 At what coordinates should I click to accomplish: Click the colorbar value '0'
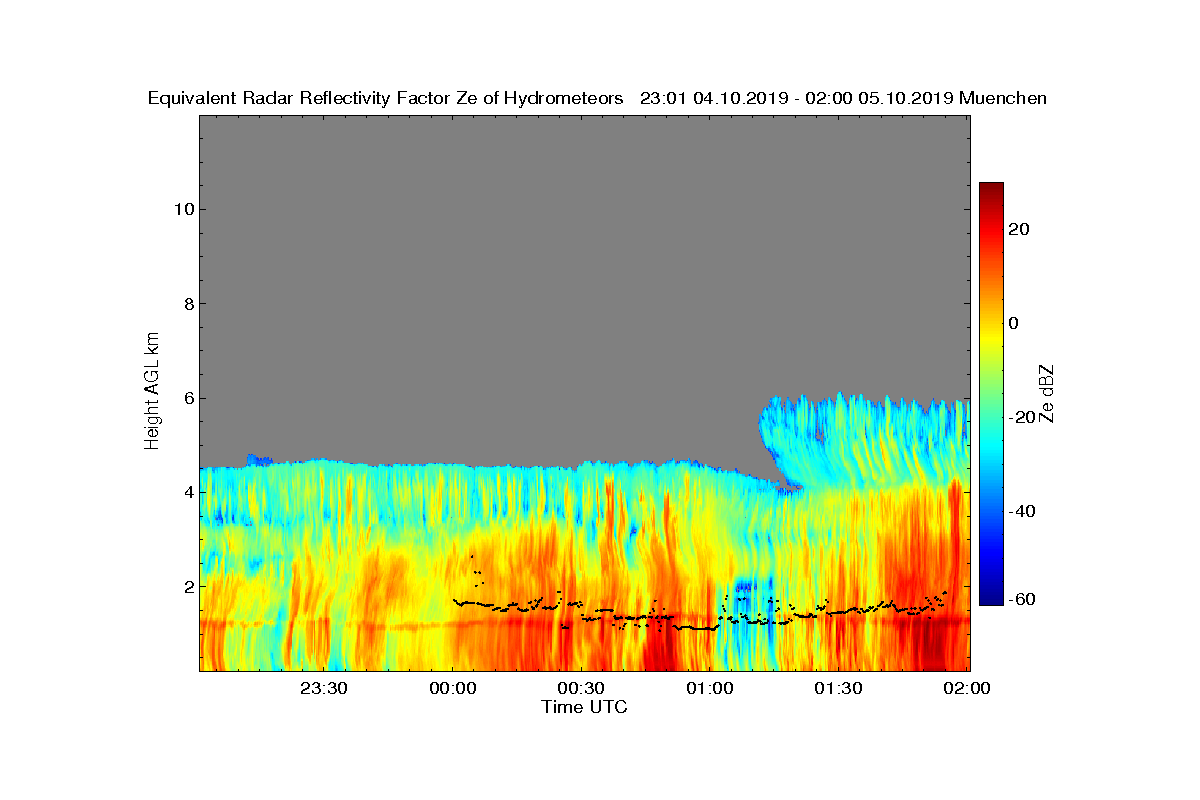1015,323
